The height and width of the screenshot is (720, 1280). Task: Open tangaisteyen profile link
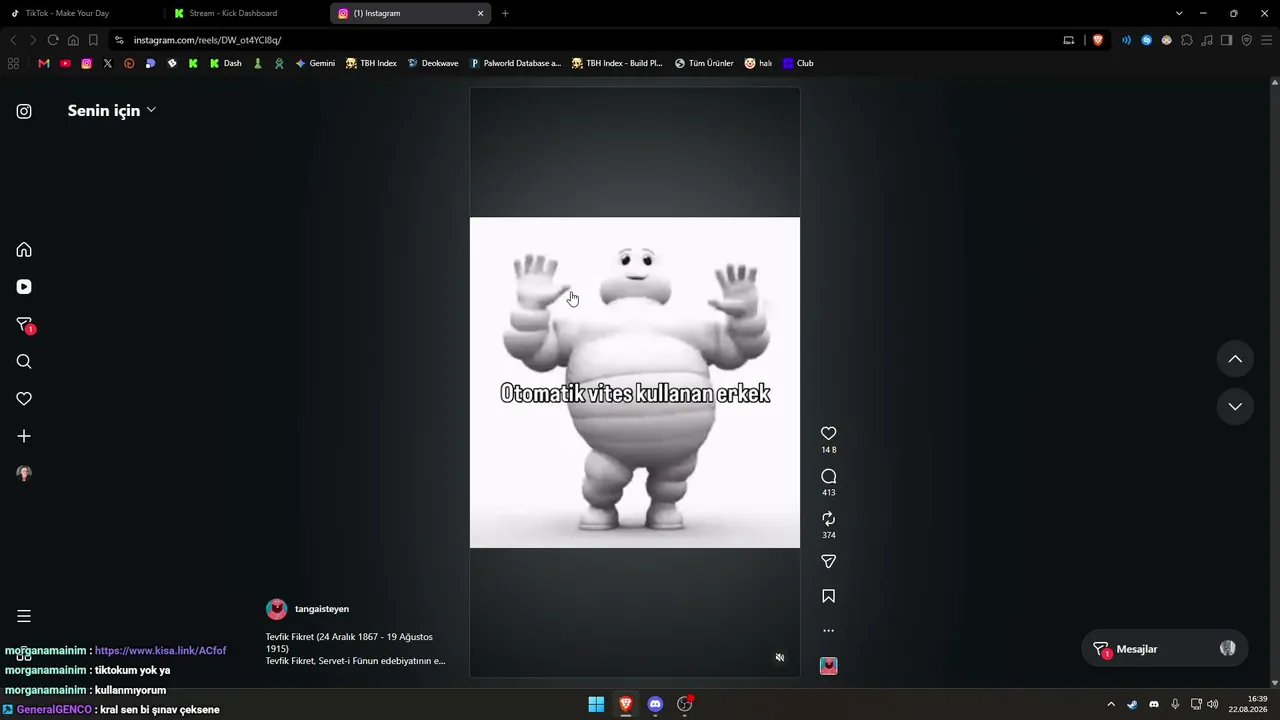point(322,609)
